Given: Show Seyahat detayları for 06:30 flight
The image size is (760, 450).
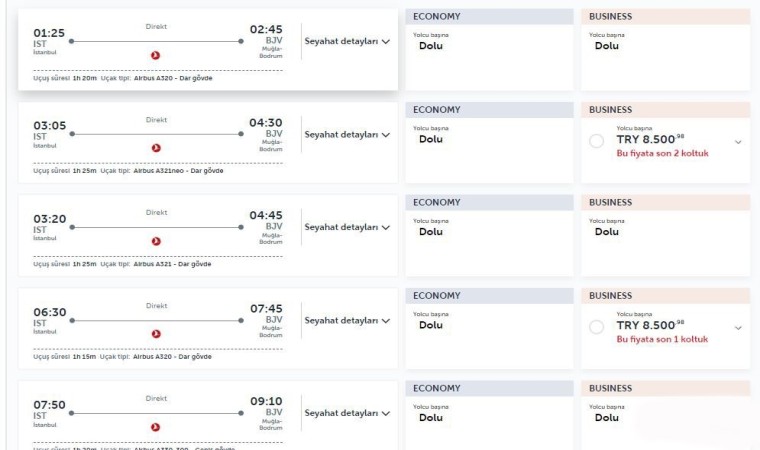Looking at the screenshot, I should coord(346,321).
